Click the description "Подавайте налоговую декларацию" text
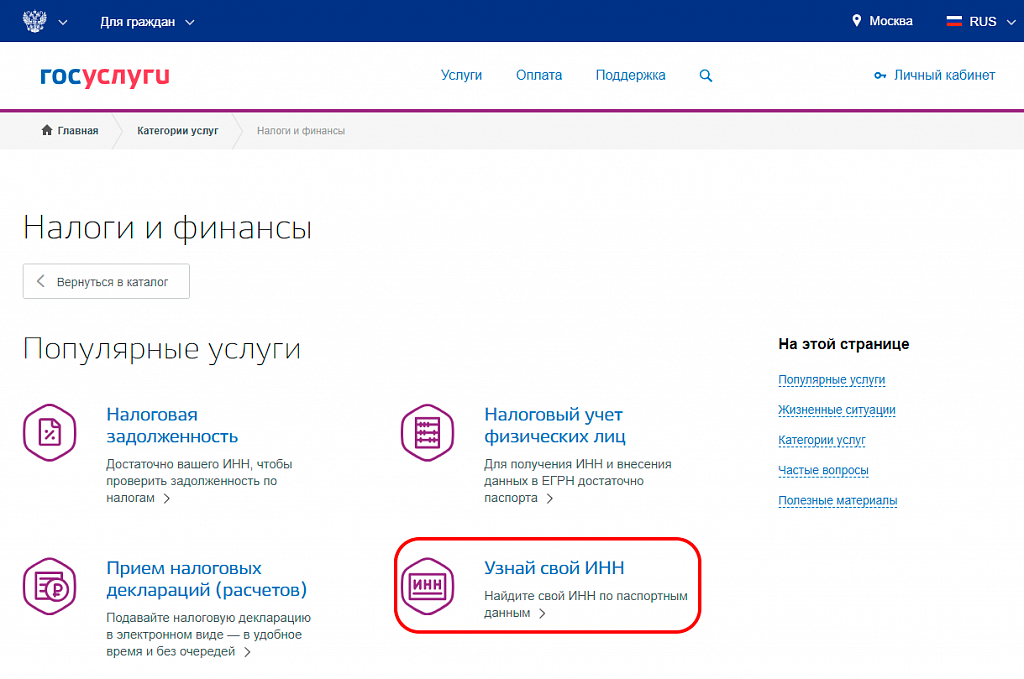 [x=208, y=634]
